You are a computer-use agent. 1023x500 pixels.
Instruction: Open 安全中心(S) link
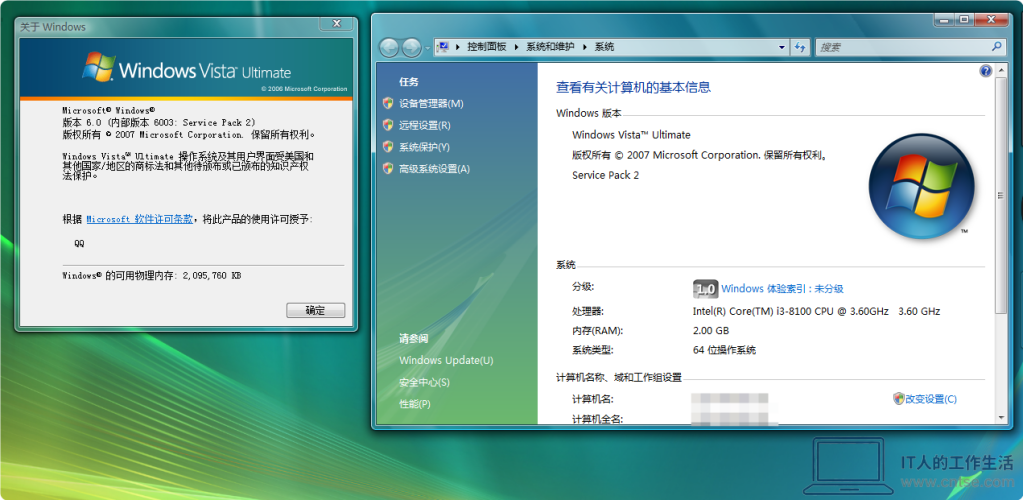pyautogui.click(x=425, y=382)
